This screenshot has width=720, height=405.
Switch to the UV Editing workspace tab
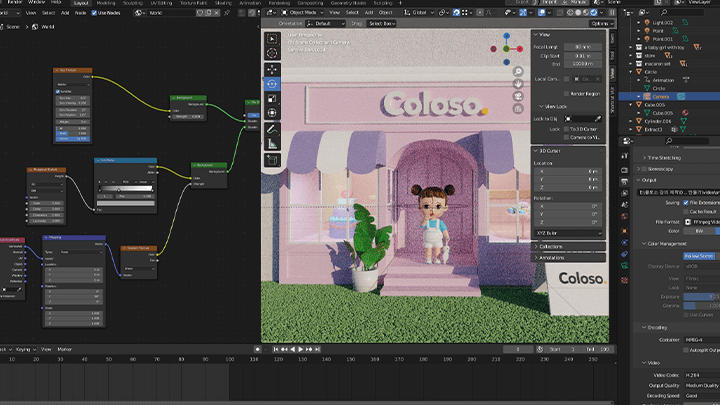pyautogui.click(x=161, y=3)
